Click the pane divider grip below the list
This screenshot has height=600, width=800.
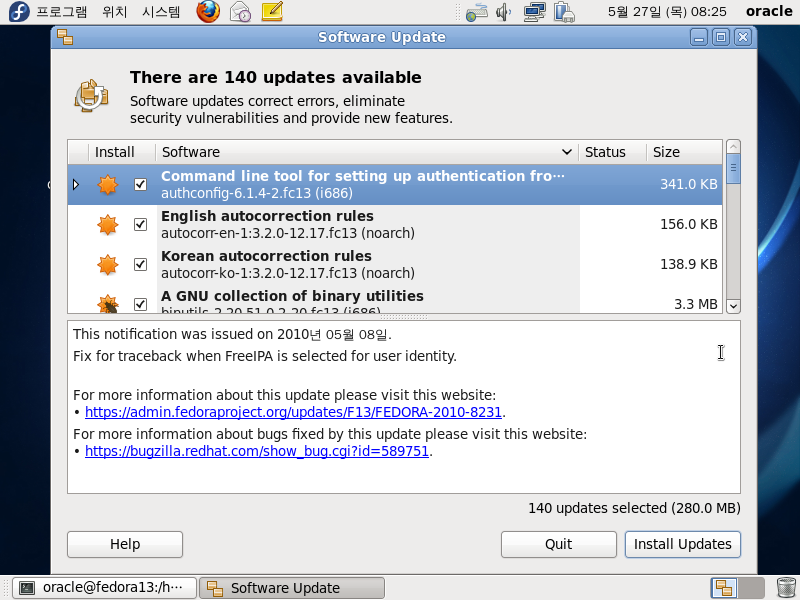[404, 317]
